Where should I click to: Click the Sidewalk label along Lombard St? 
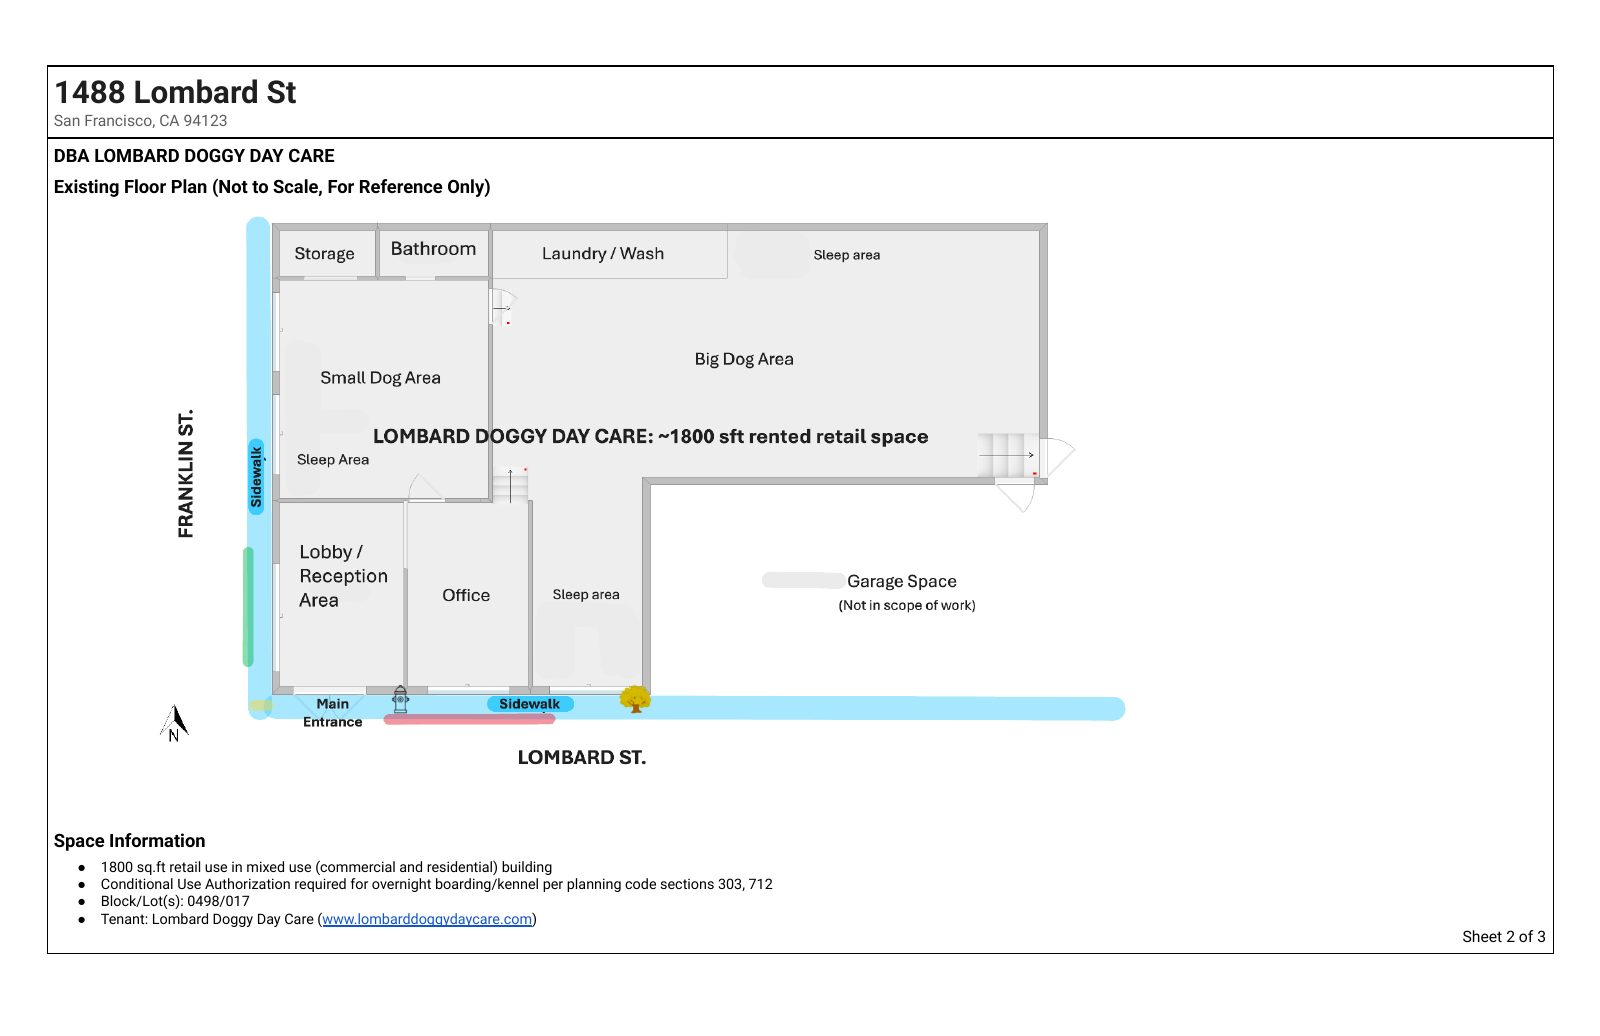click(x=530, y=704)
